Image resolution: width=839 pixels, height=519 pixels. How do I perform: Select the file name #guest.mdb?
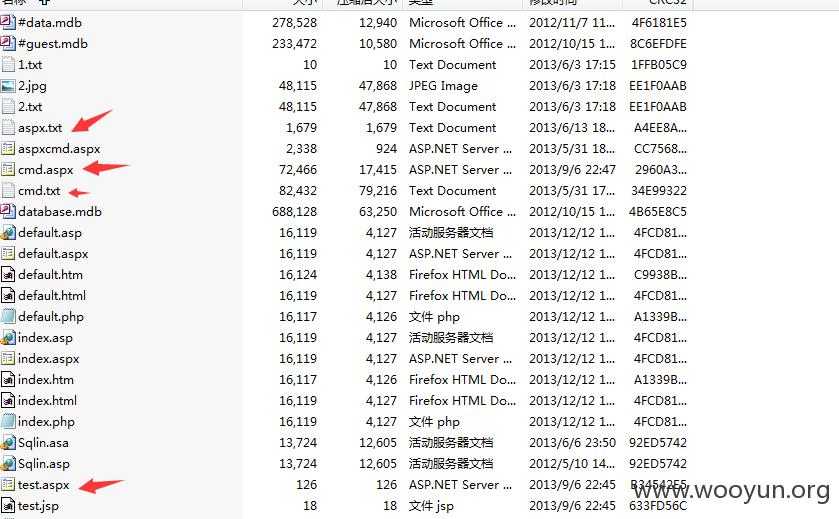pyautogui.click(x=53, y=44)
